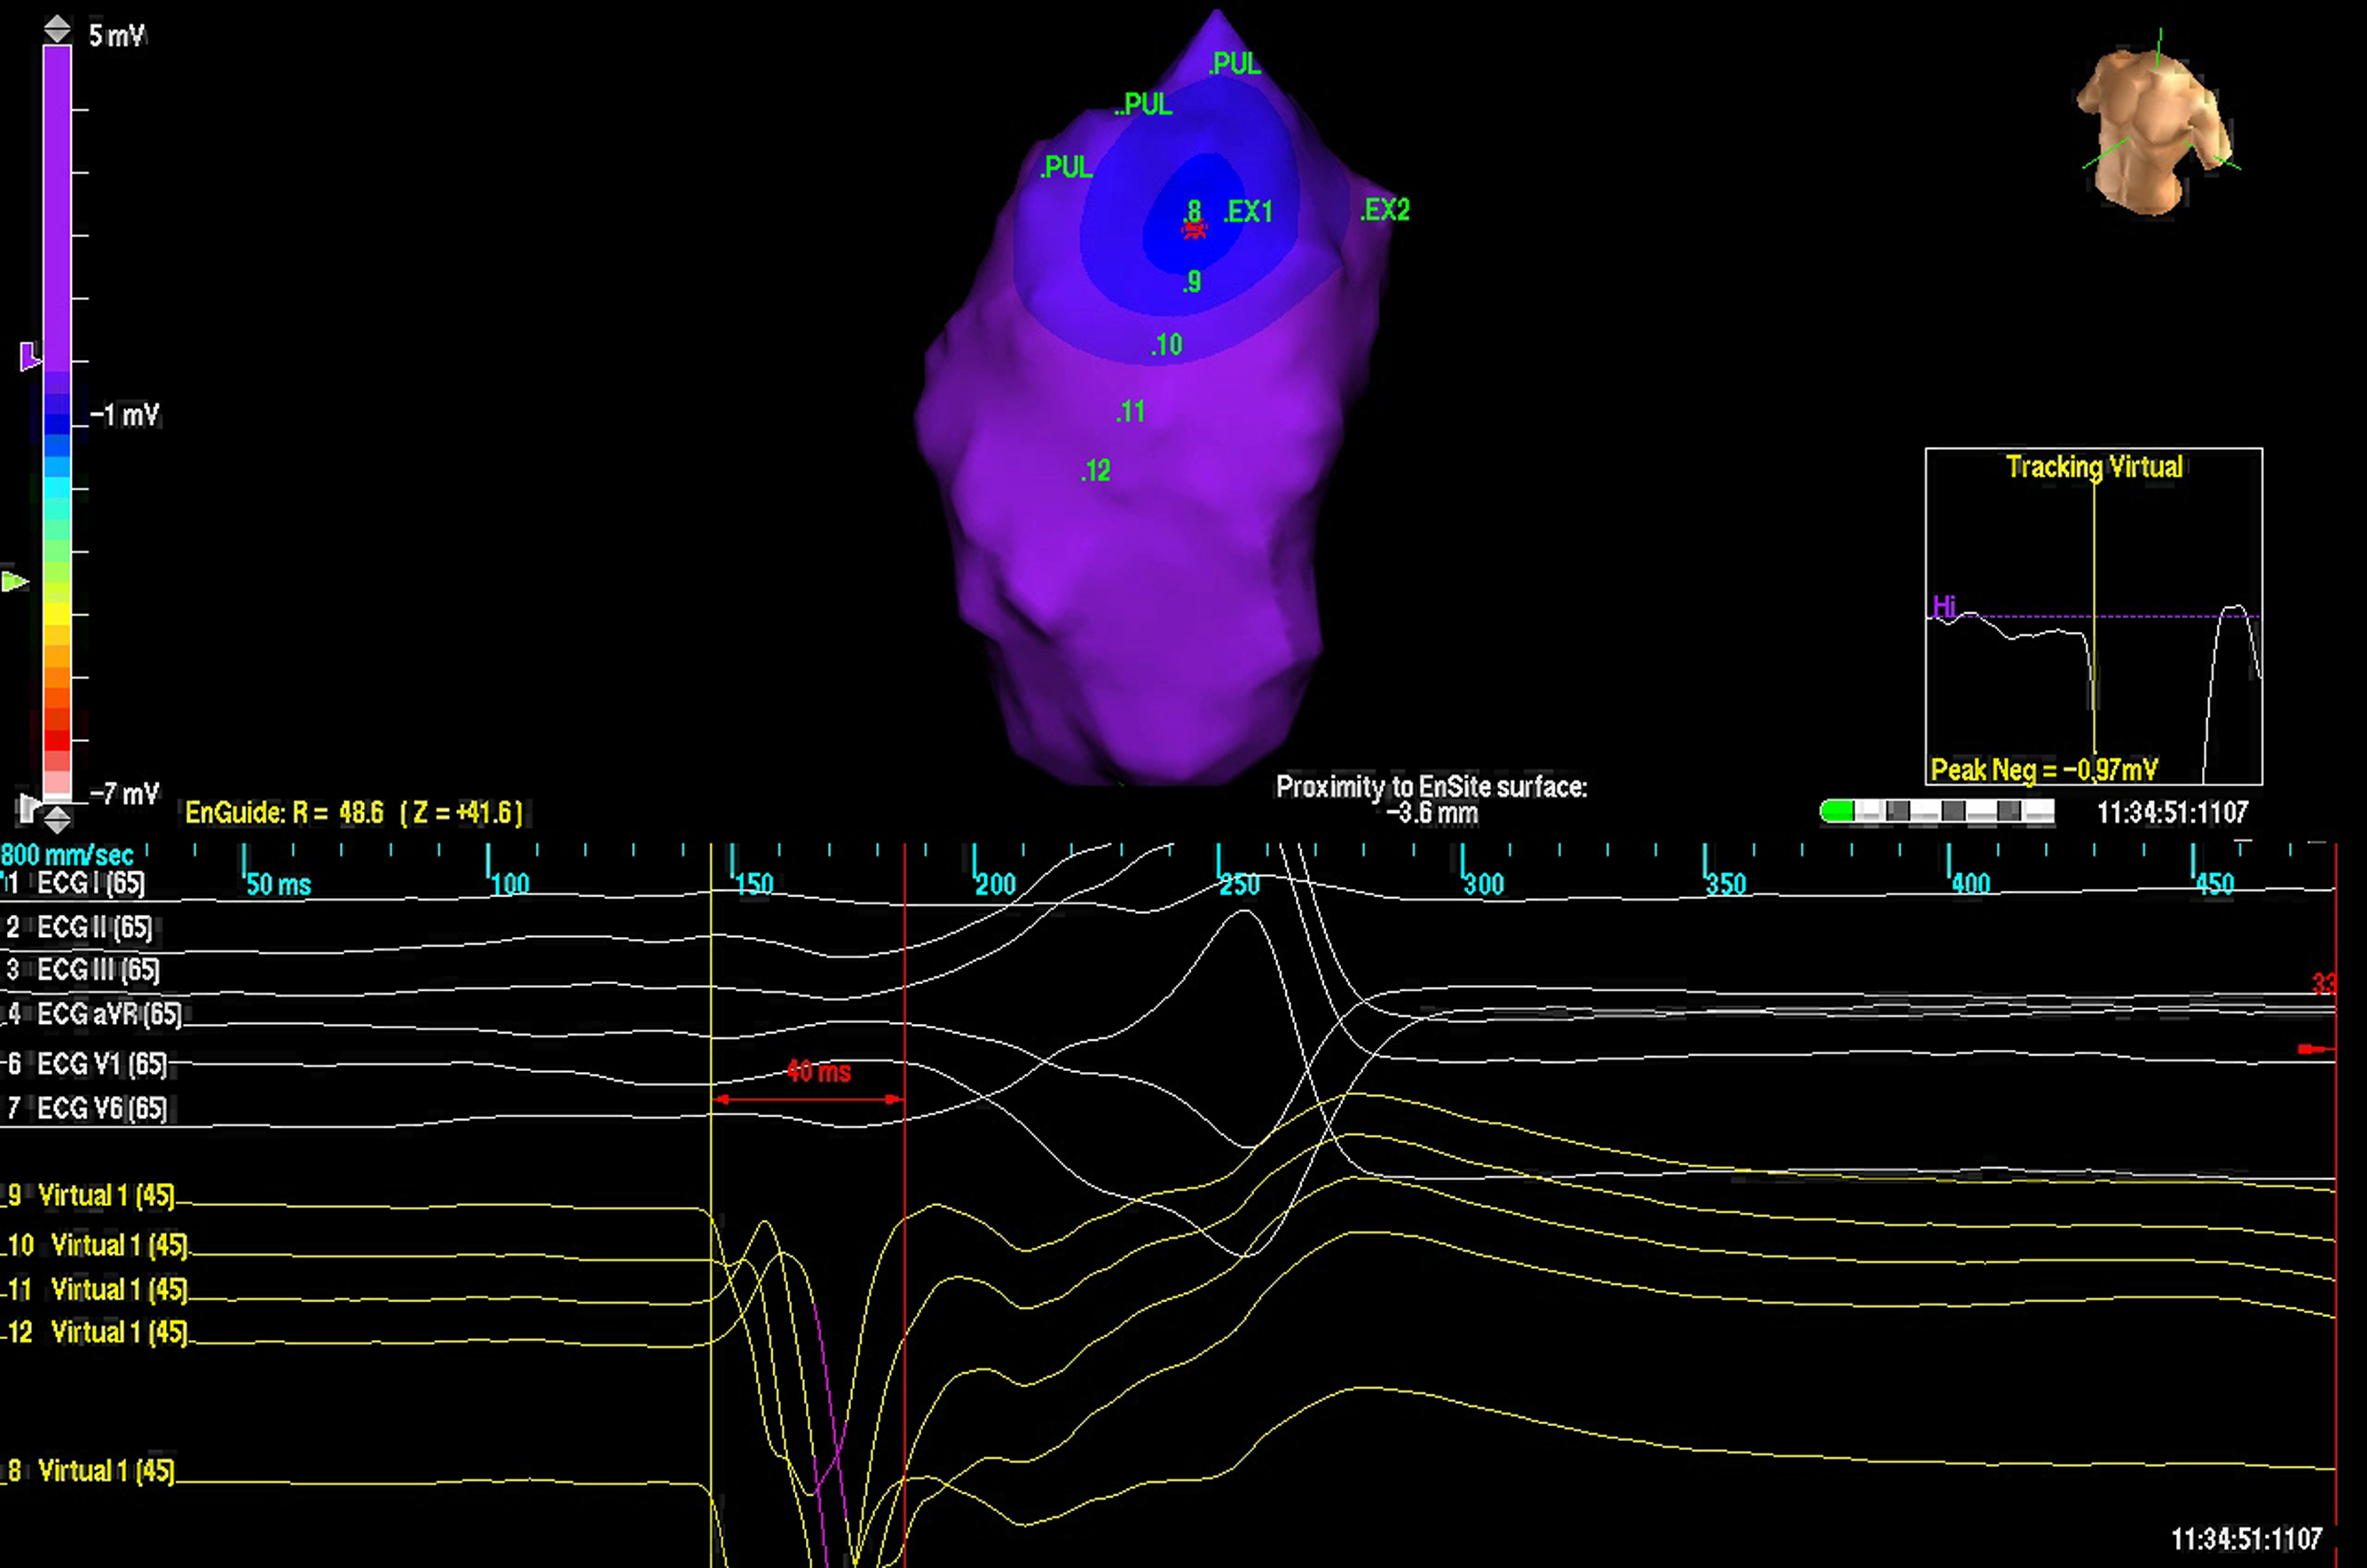Select the ECG aVR (65) channel label
The height and width of the screenshot is (1568, 2367).
point(108,1014)
